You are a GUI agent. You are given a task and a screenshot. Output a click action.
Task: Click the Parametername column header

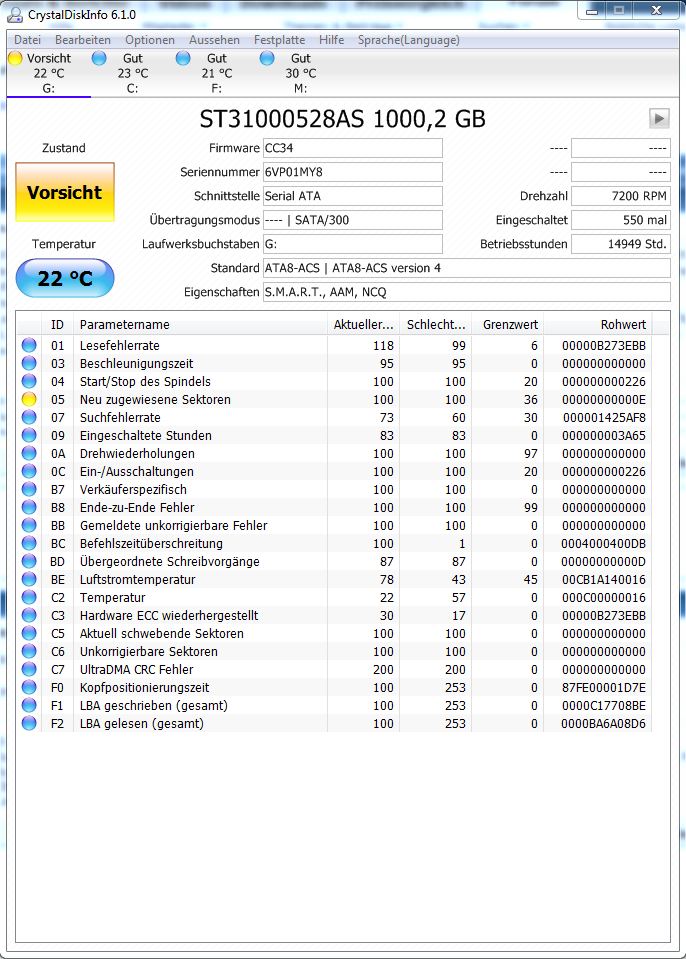coord(200,325)
